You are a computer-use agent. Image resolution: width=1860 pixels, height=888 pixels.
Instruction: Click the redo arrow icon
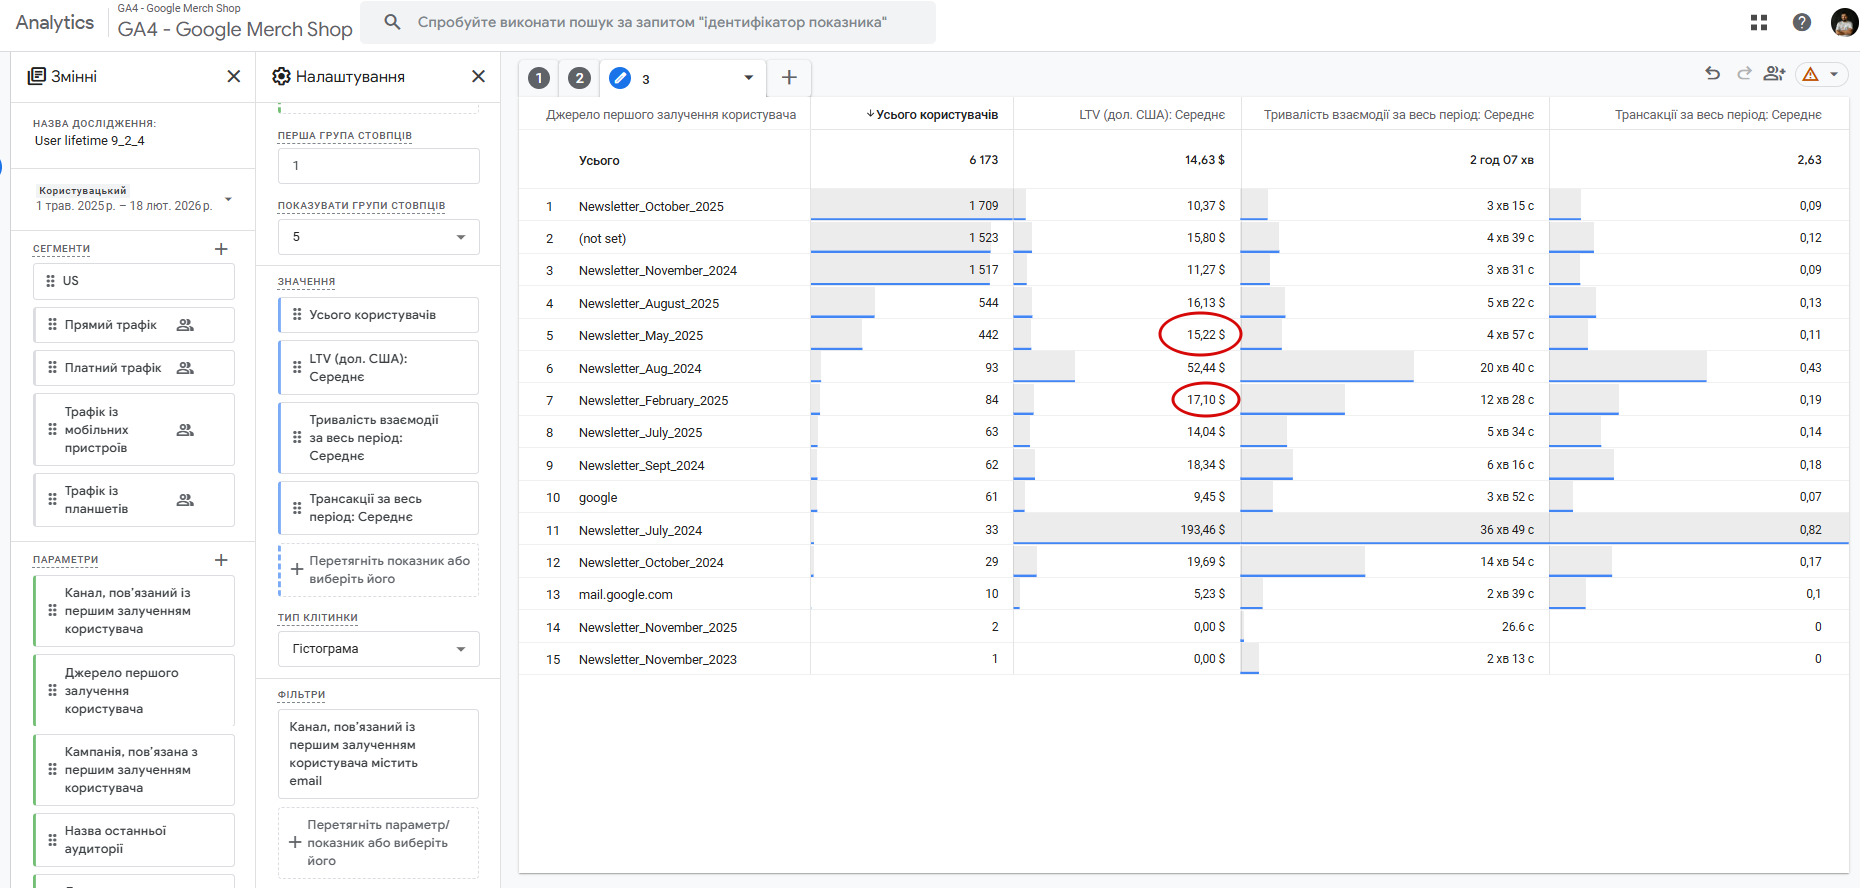(x=1744, y=73)
